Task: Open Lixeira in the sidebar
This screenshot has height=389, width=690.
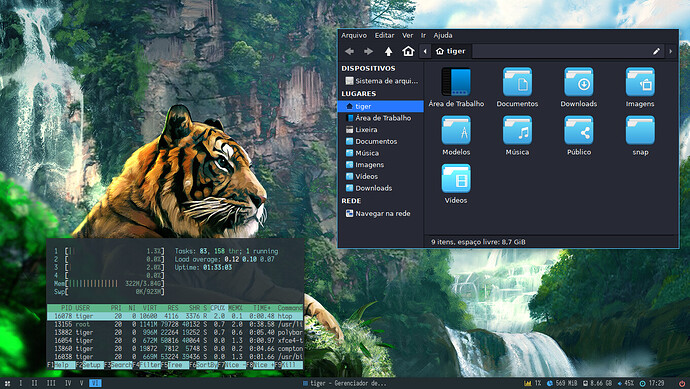Action: pyautogui.click(x=381, y=129)
